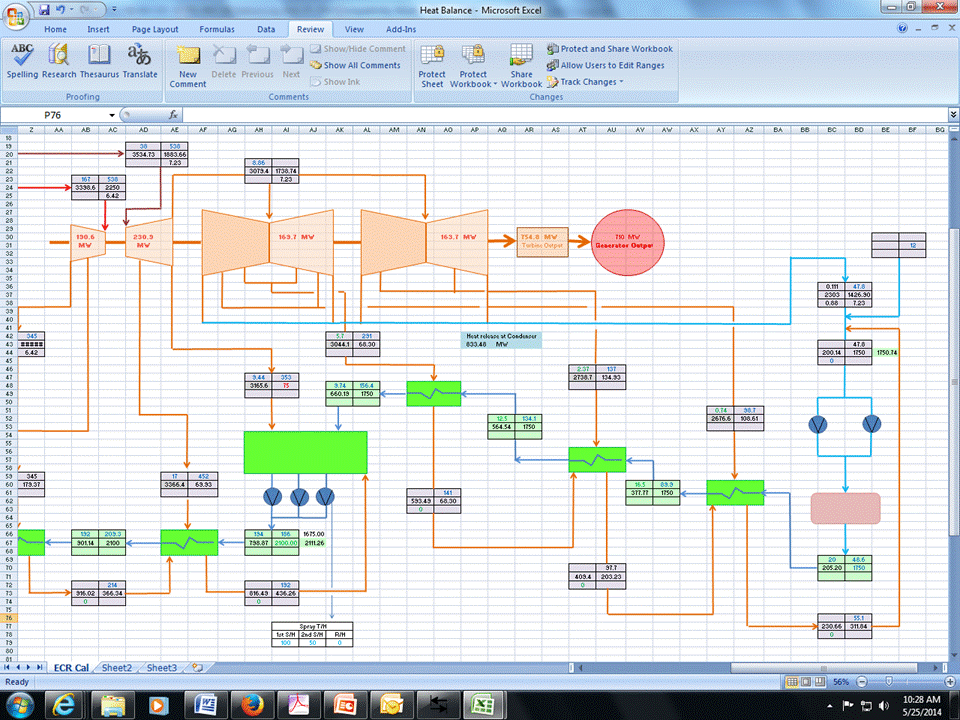Open the Add-Ins ribbon tab
The width and height of the screenshot is (960, 720).
[x=401, y=29]
